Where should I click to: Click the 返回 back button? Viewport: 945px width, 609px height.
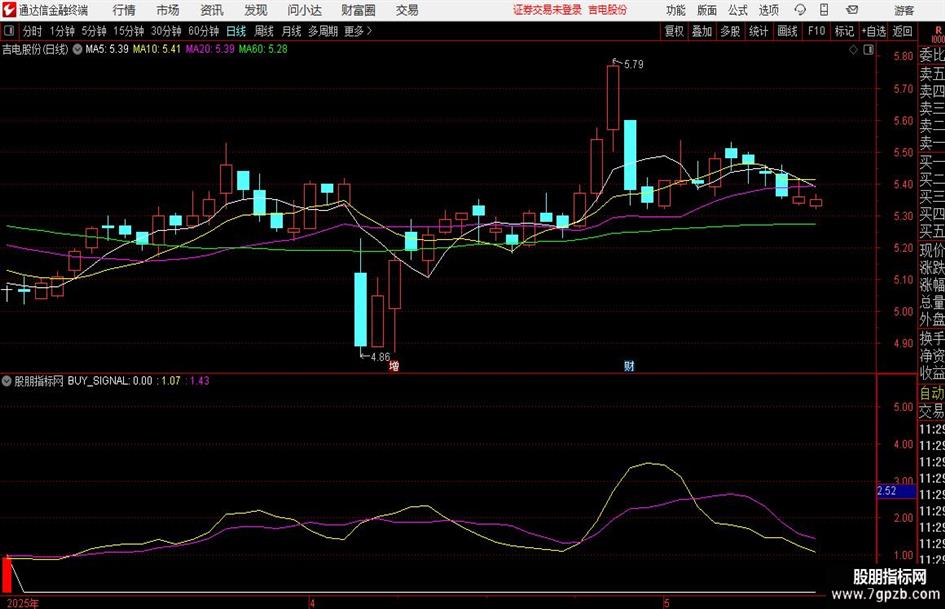[x=902, y=31]
